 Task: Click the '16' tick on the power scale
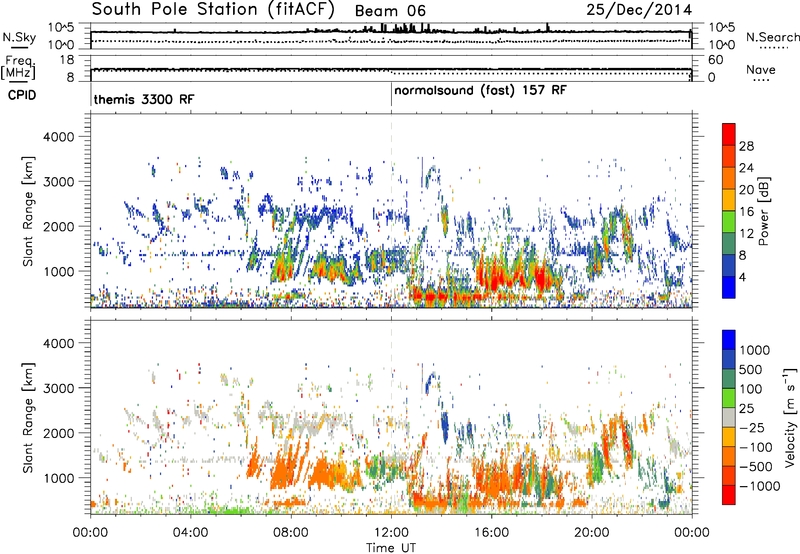746,212
